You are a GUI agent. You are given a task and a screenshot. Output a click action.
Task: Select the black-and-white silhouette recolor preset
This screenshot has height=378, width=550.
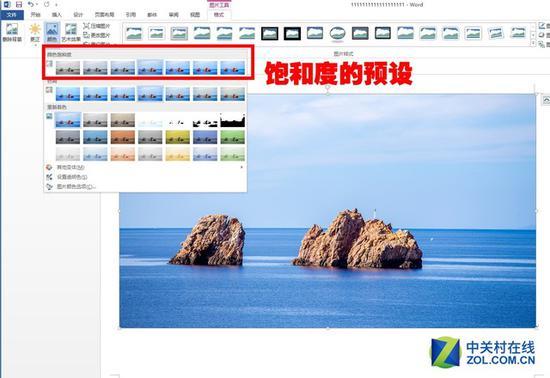[x=233, y=120]
